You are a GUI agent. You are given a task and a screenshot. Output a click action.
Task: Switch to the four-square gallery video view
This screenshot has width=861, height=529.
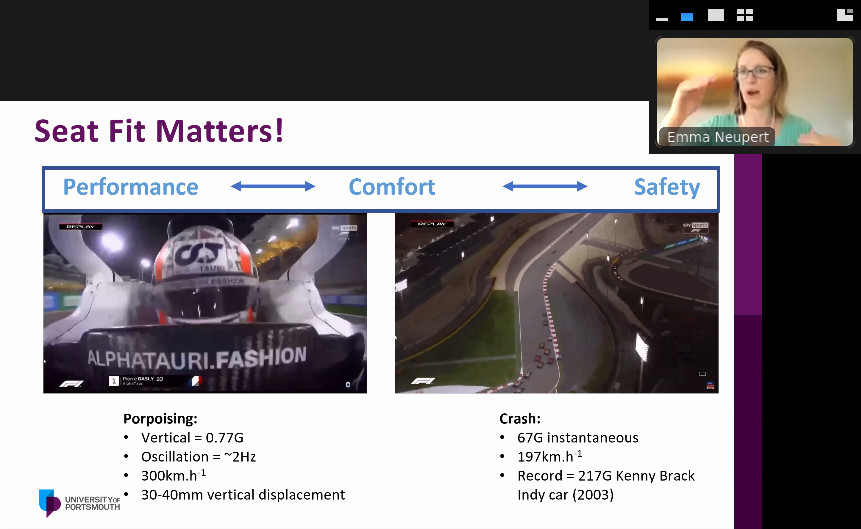(x=745, y=15)
